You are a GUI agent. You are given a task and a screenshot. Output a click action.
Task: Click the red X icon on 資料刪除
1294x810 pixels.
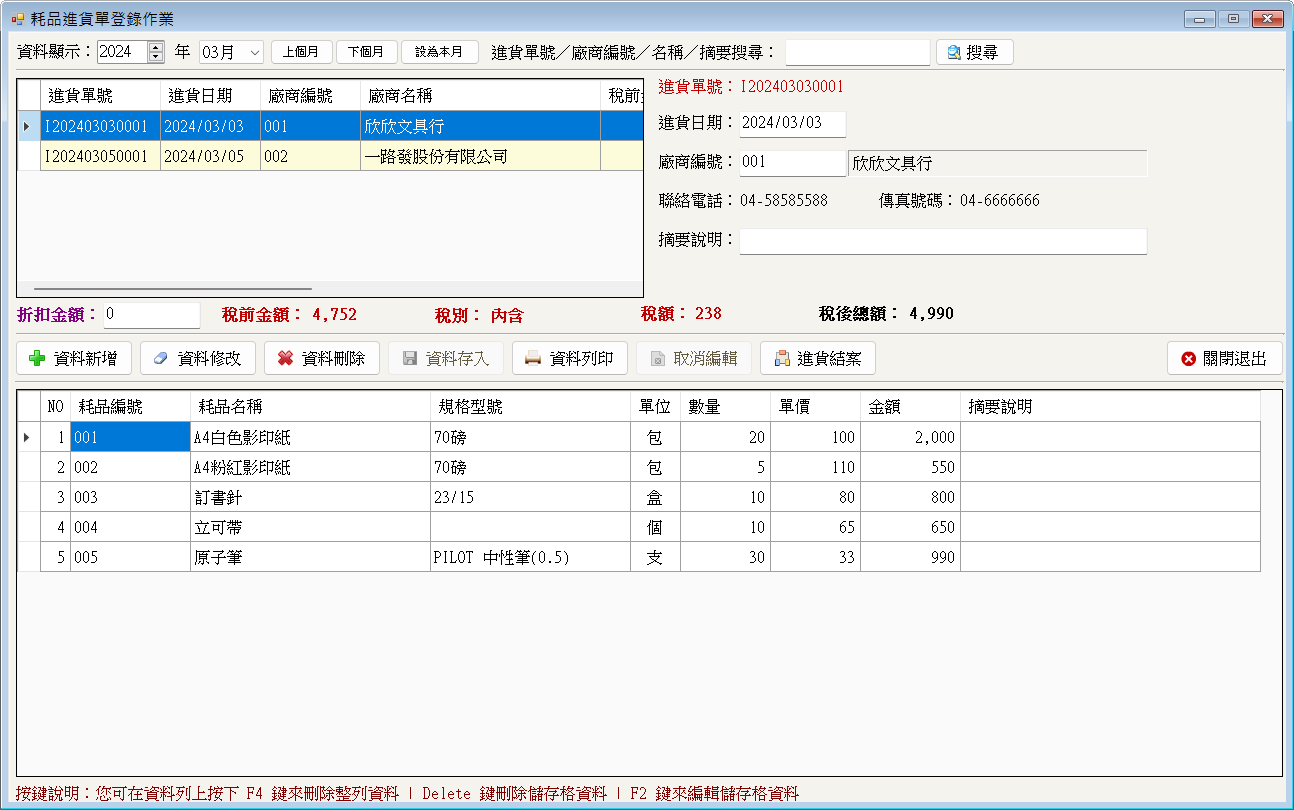pyautogui.click(x=285, y=358)
